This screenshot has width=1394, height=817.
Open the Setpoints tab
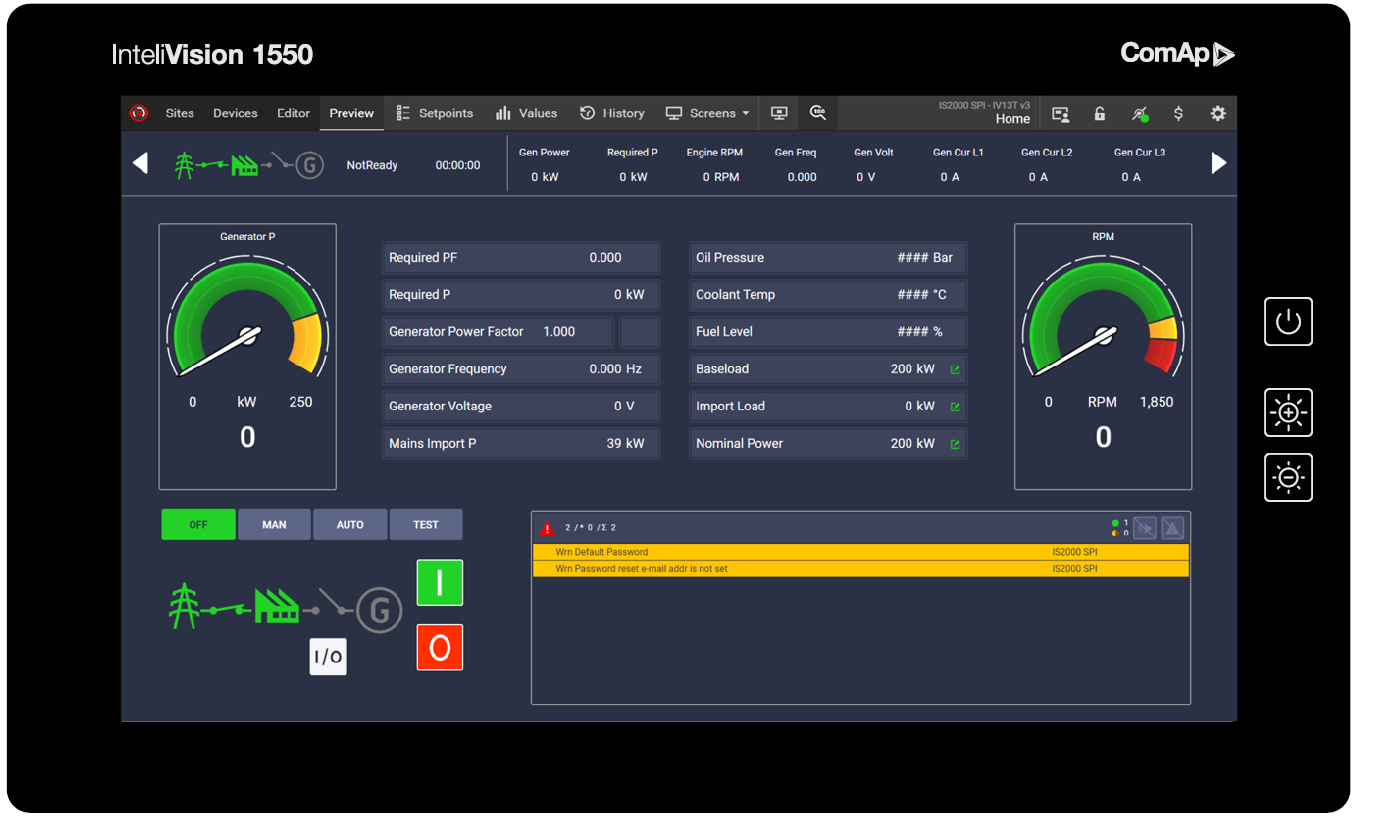pos(435,114)
